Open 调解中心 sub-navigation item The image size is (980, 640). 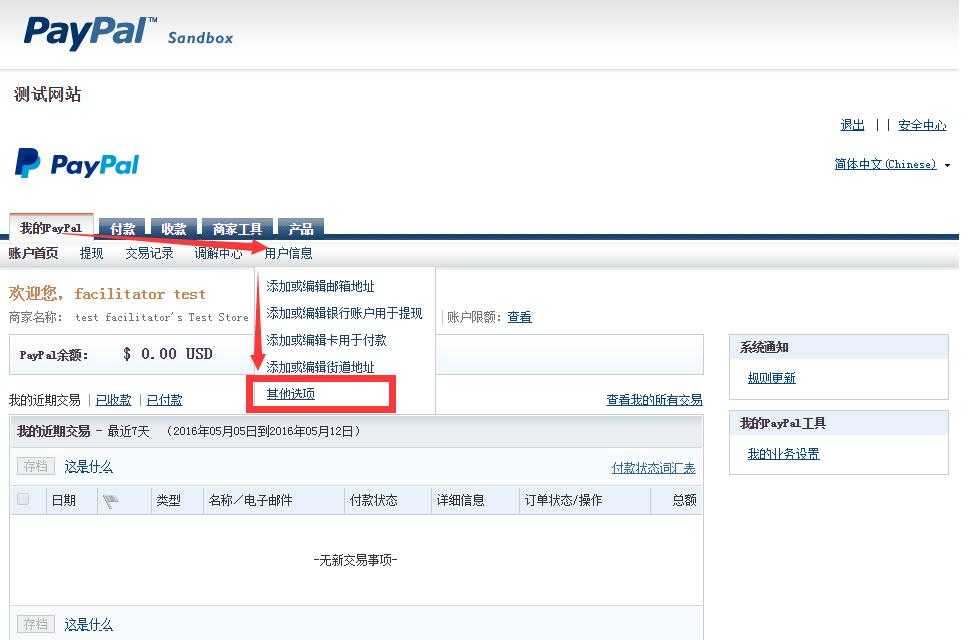click(218, 253)
